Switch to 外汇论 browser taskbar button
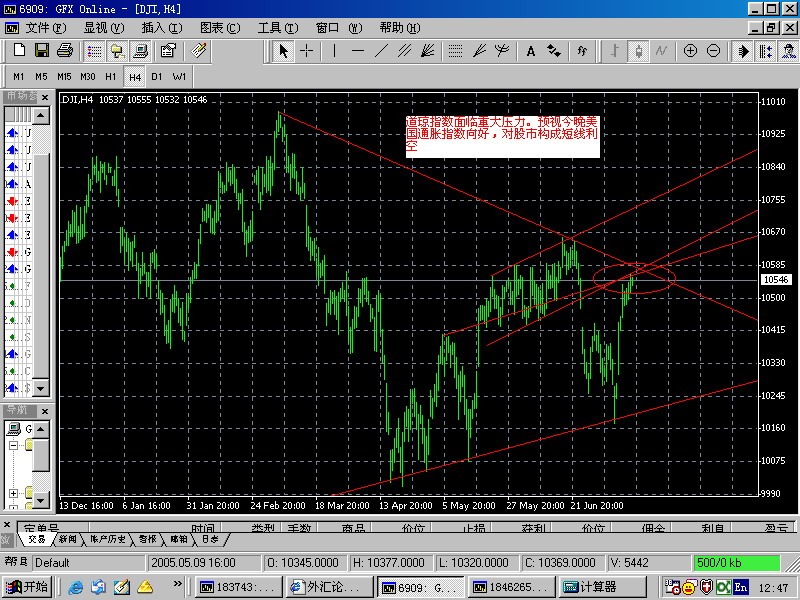Image resolution: width=800 pixels, height=600 pixels. pos(329,587)
